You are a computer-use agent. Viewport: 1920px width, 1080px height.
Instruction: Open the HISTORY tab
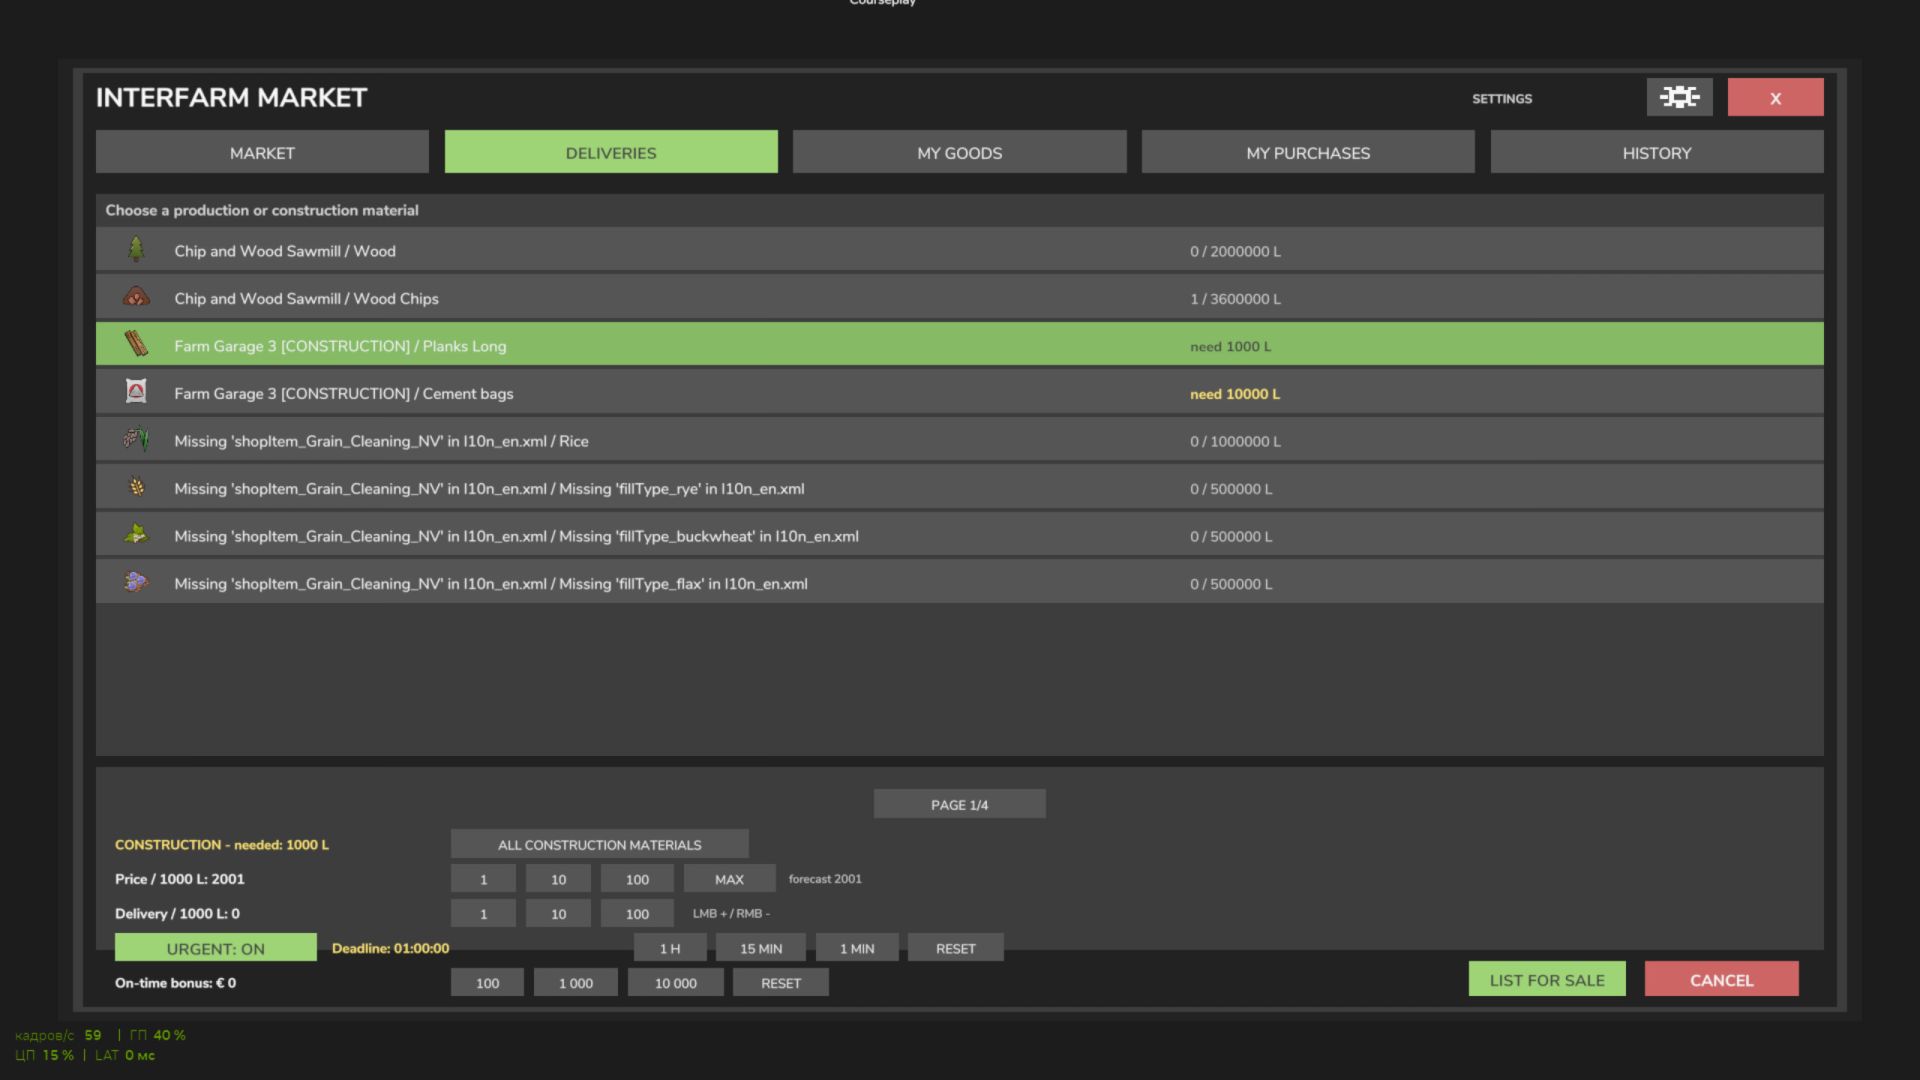click(x=1657, y=152)
